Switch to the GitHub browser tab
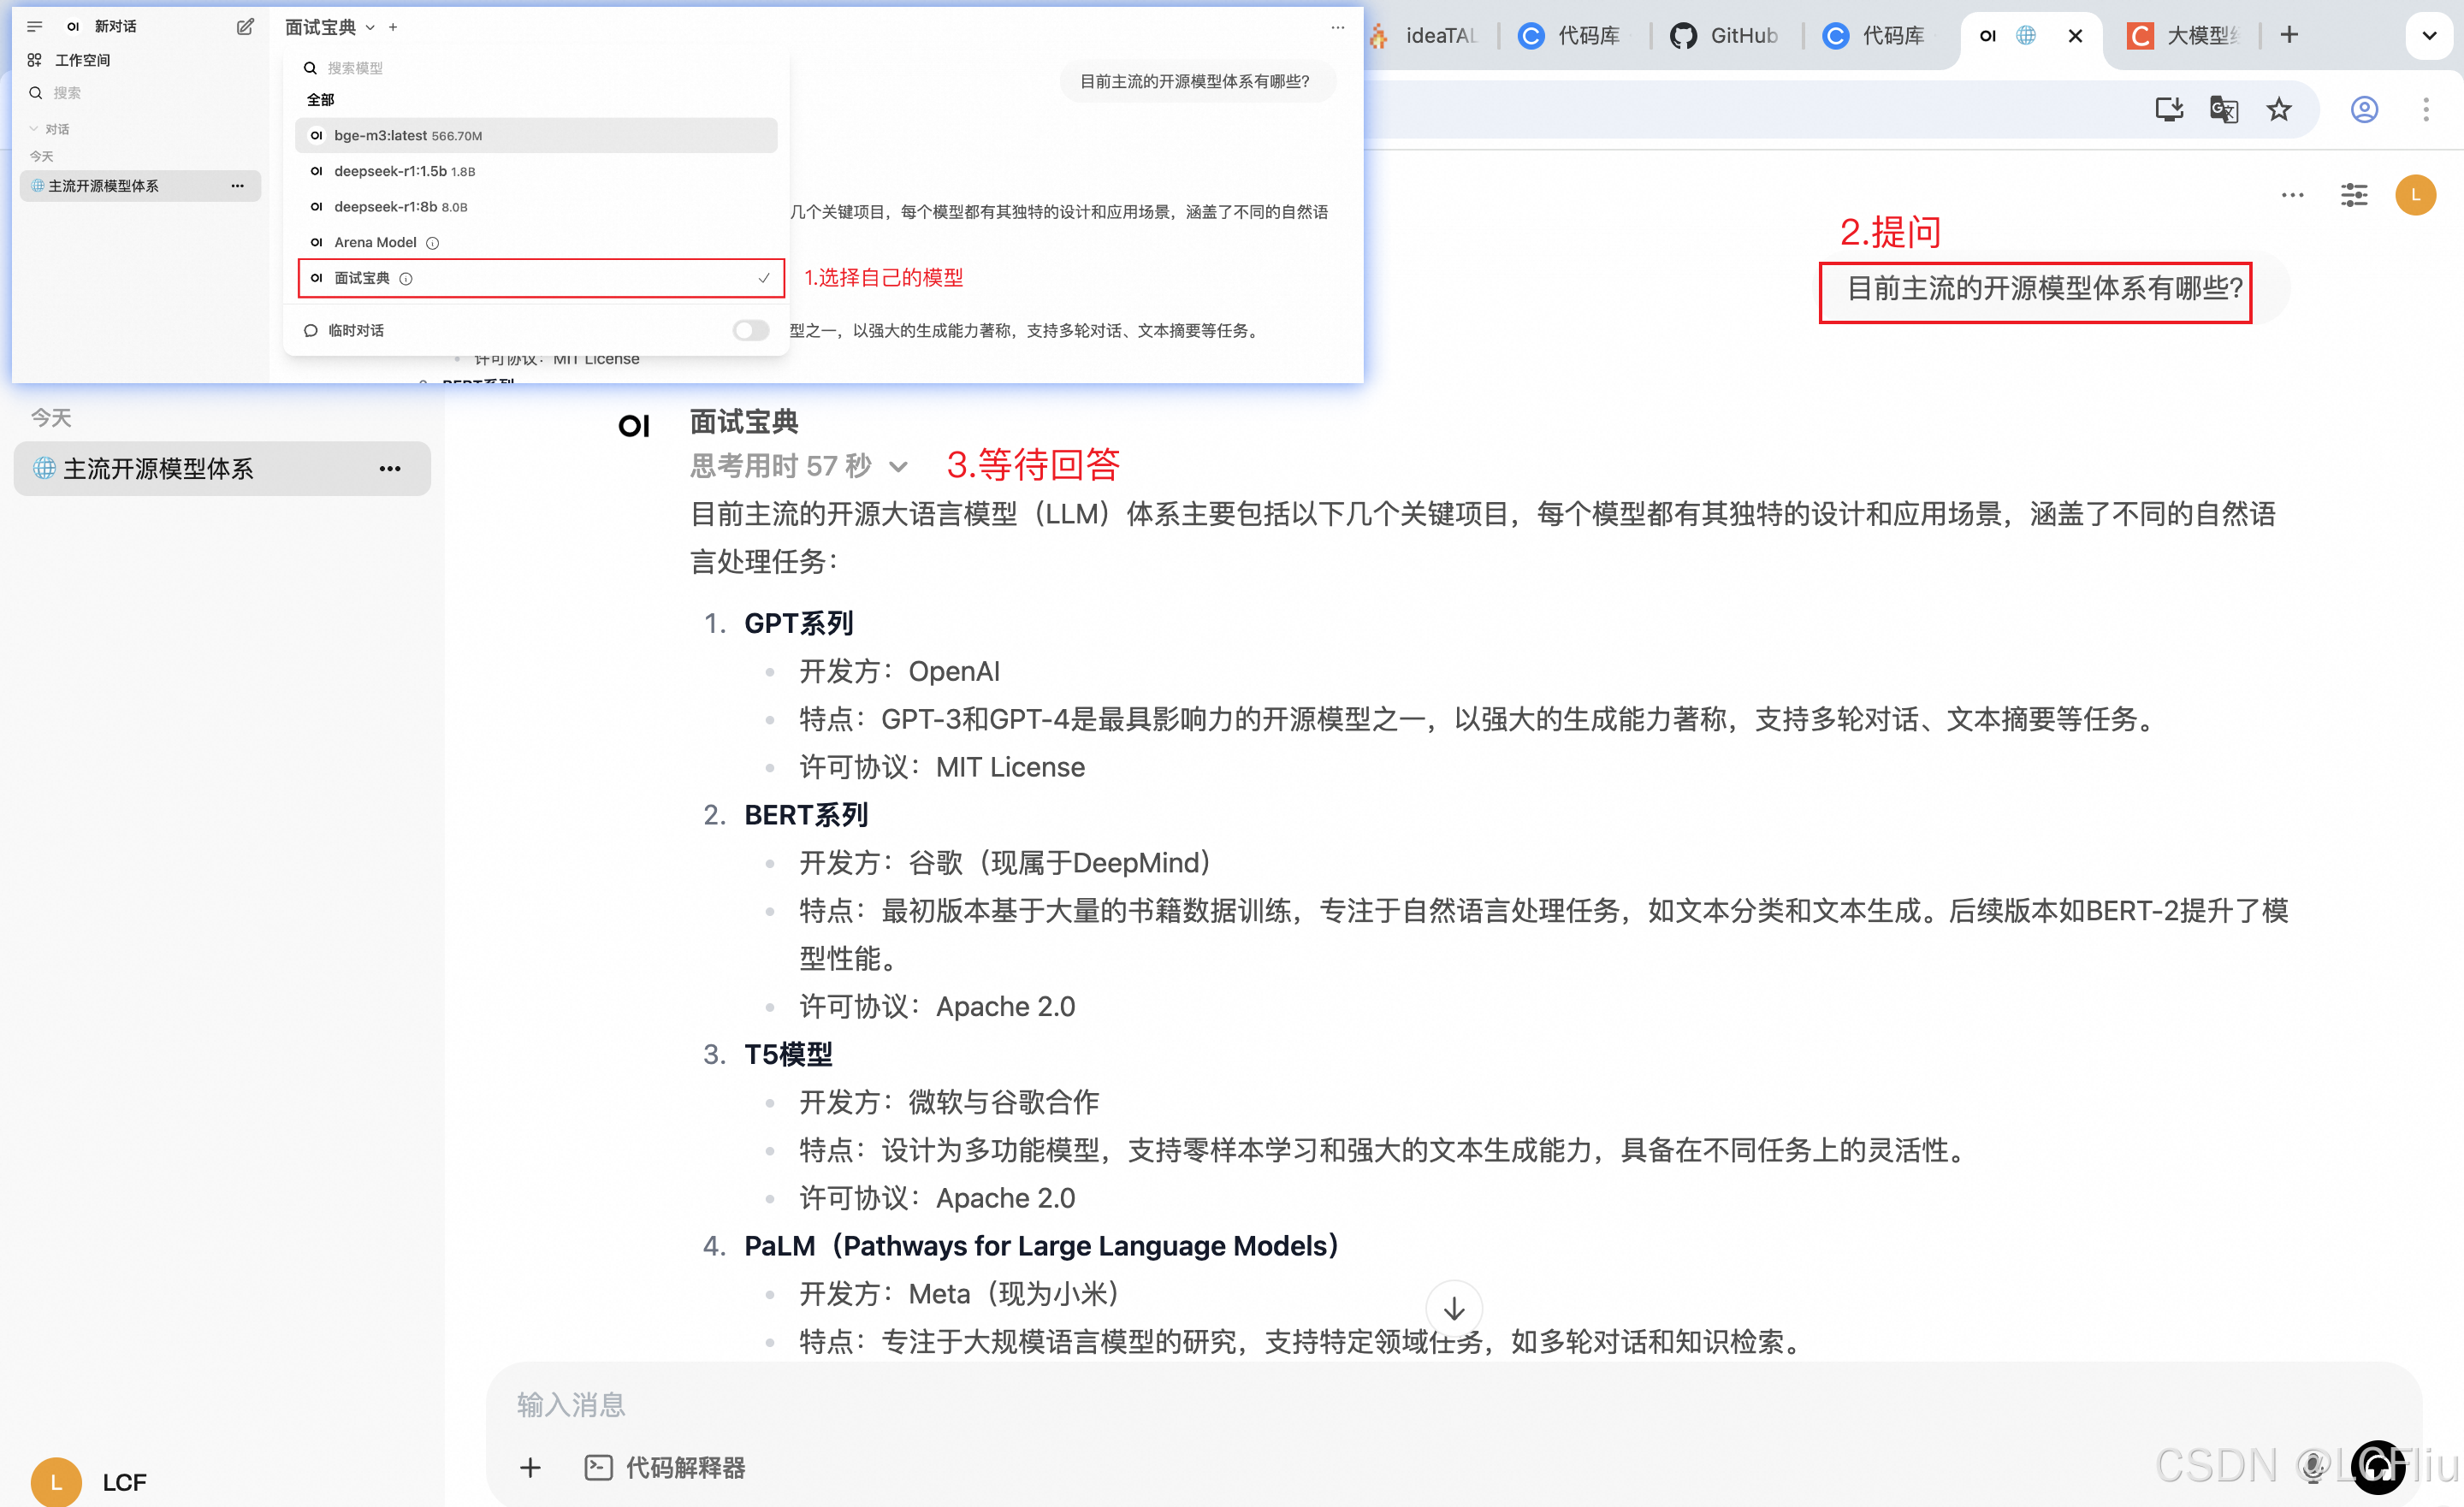The width and height of the screenshot is (2464, 1507). point(1725,36)
